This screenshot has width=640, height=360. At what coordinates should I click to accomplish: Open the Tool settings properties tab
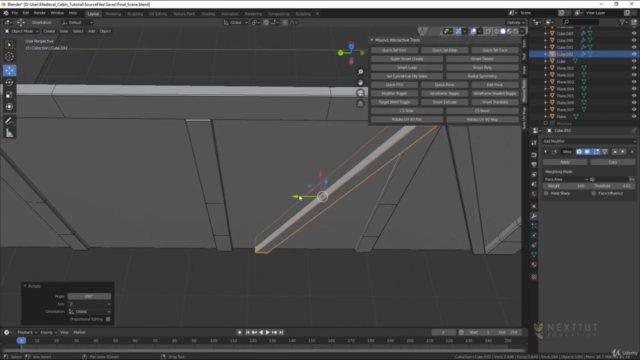534,143
